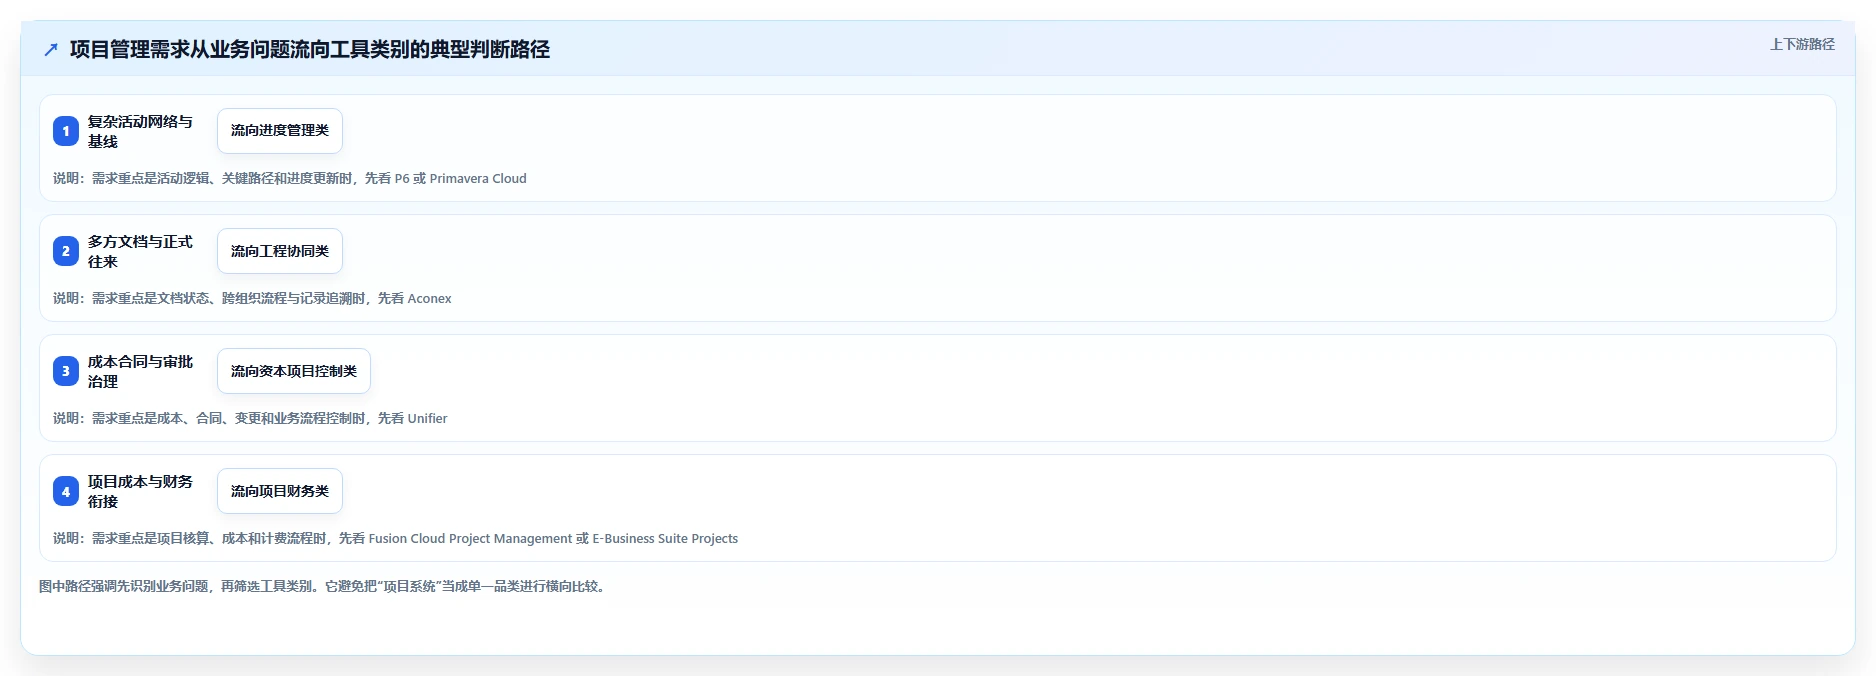The height and width of the screenshot is (676, 1876).
Task: Select the 复杂活动网络与基线 heading
Action: point(140,131)
